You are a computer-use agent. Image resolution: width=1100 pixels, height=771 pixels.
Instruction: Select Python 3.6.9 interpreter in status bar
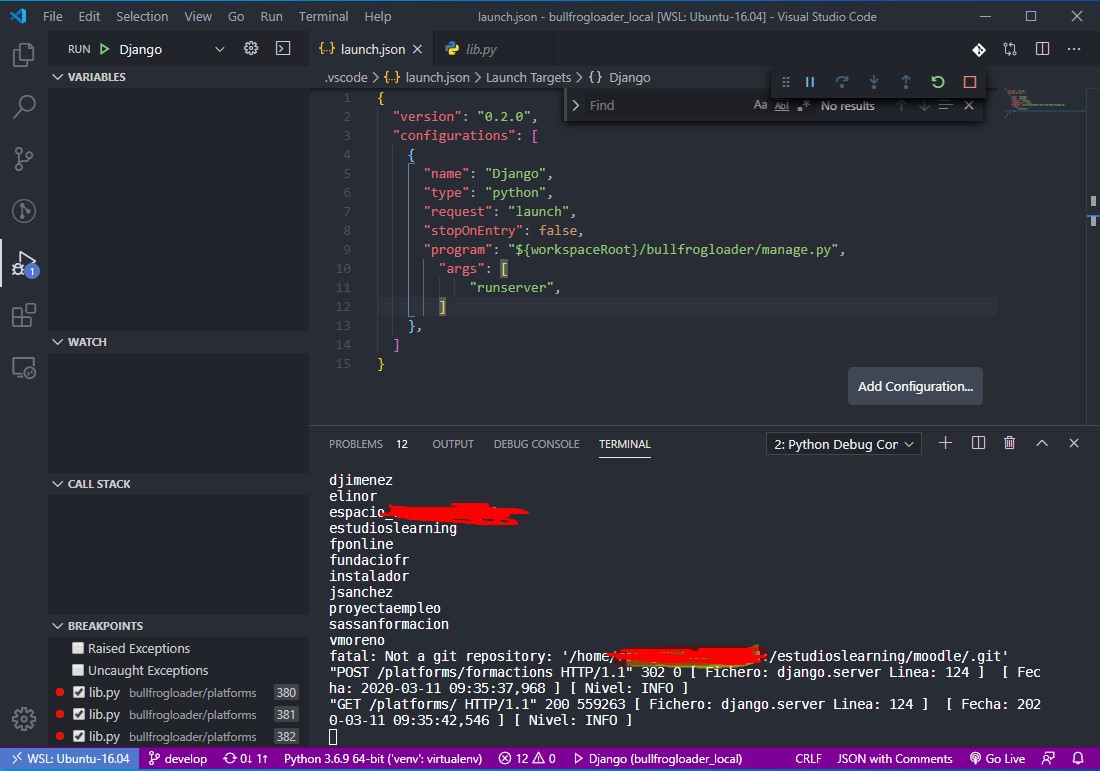pos(383,758)
